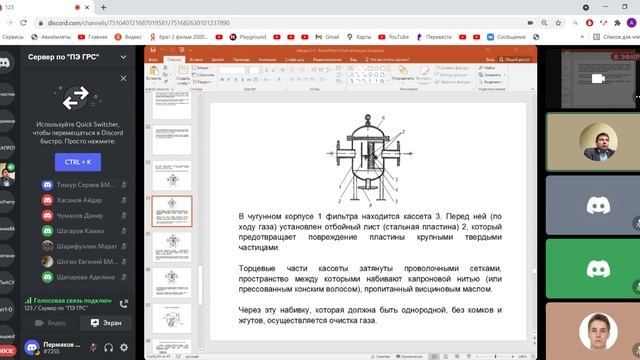Open the Перевести bookmark
Screen dimensions: 640x360
point(434,37)
